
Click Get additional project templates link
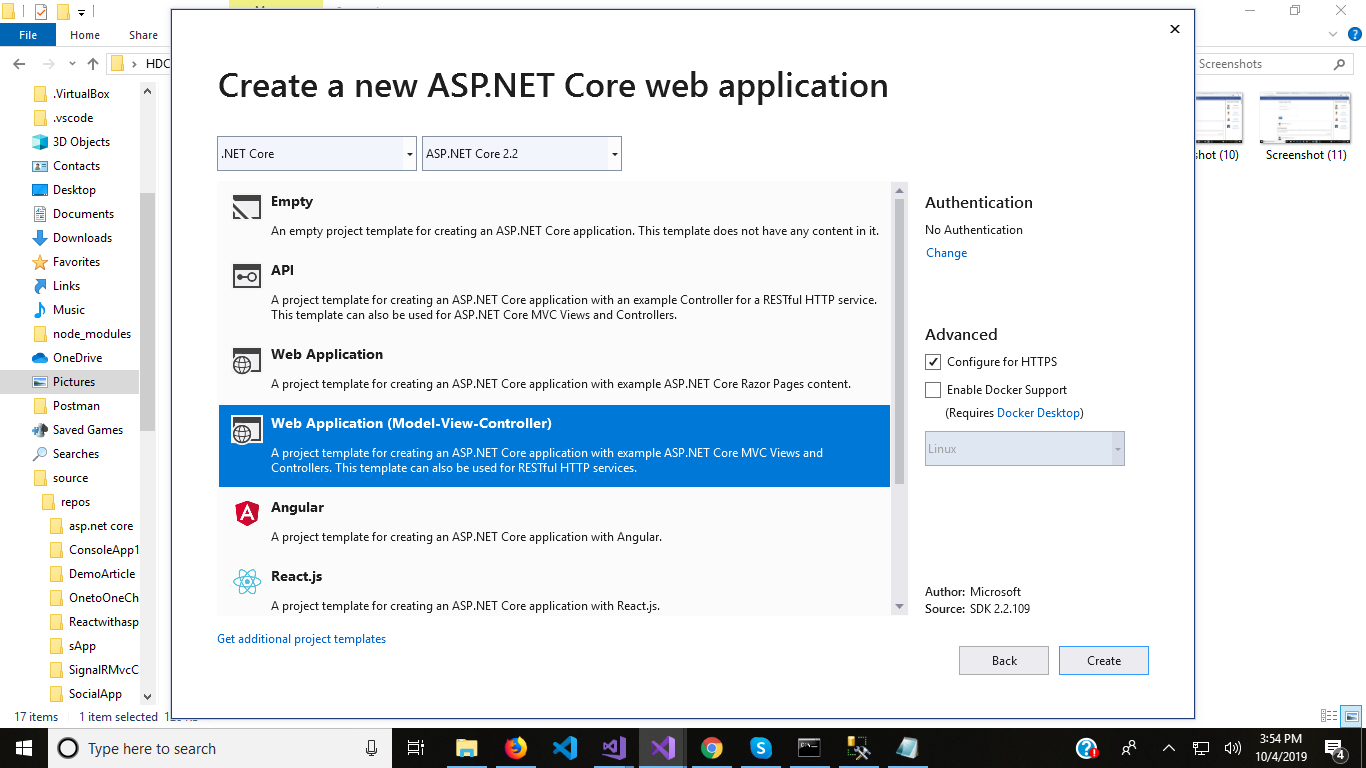pyautogui.click(x=301, y=639)
